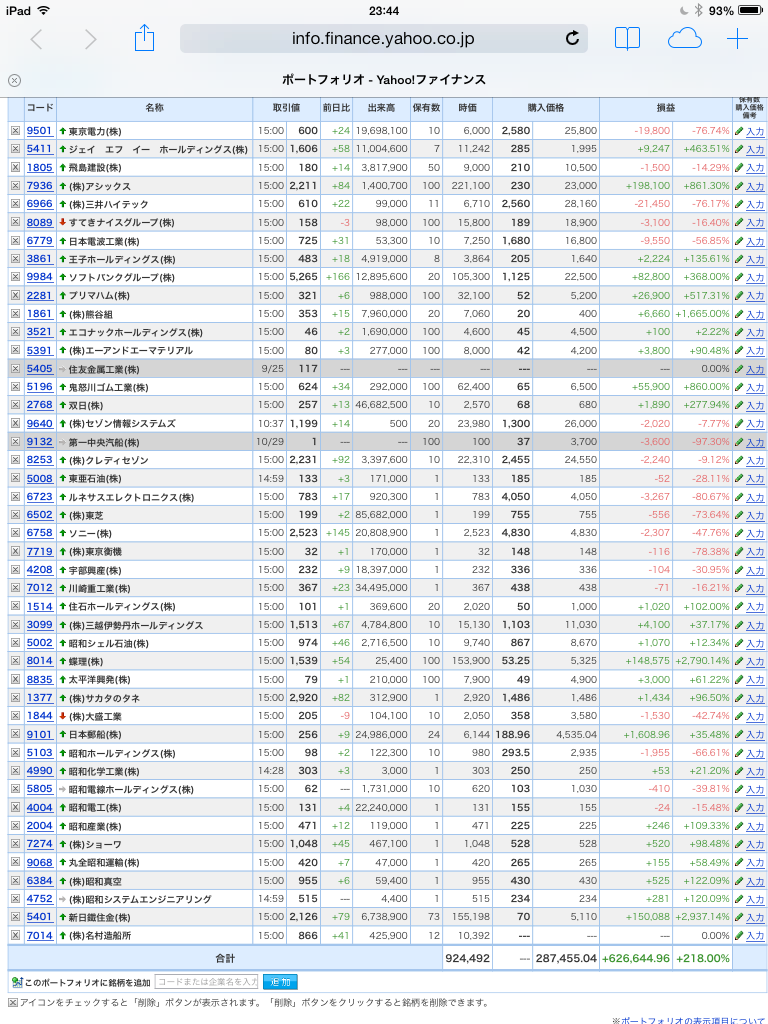Click pencil edit icon in 双日 row
Image resolution: width=768 pixels, height=1024 pixels.
(739, 406)
